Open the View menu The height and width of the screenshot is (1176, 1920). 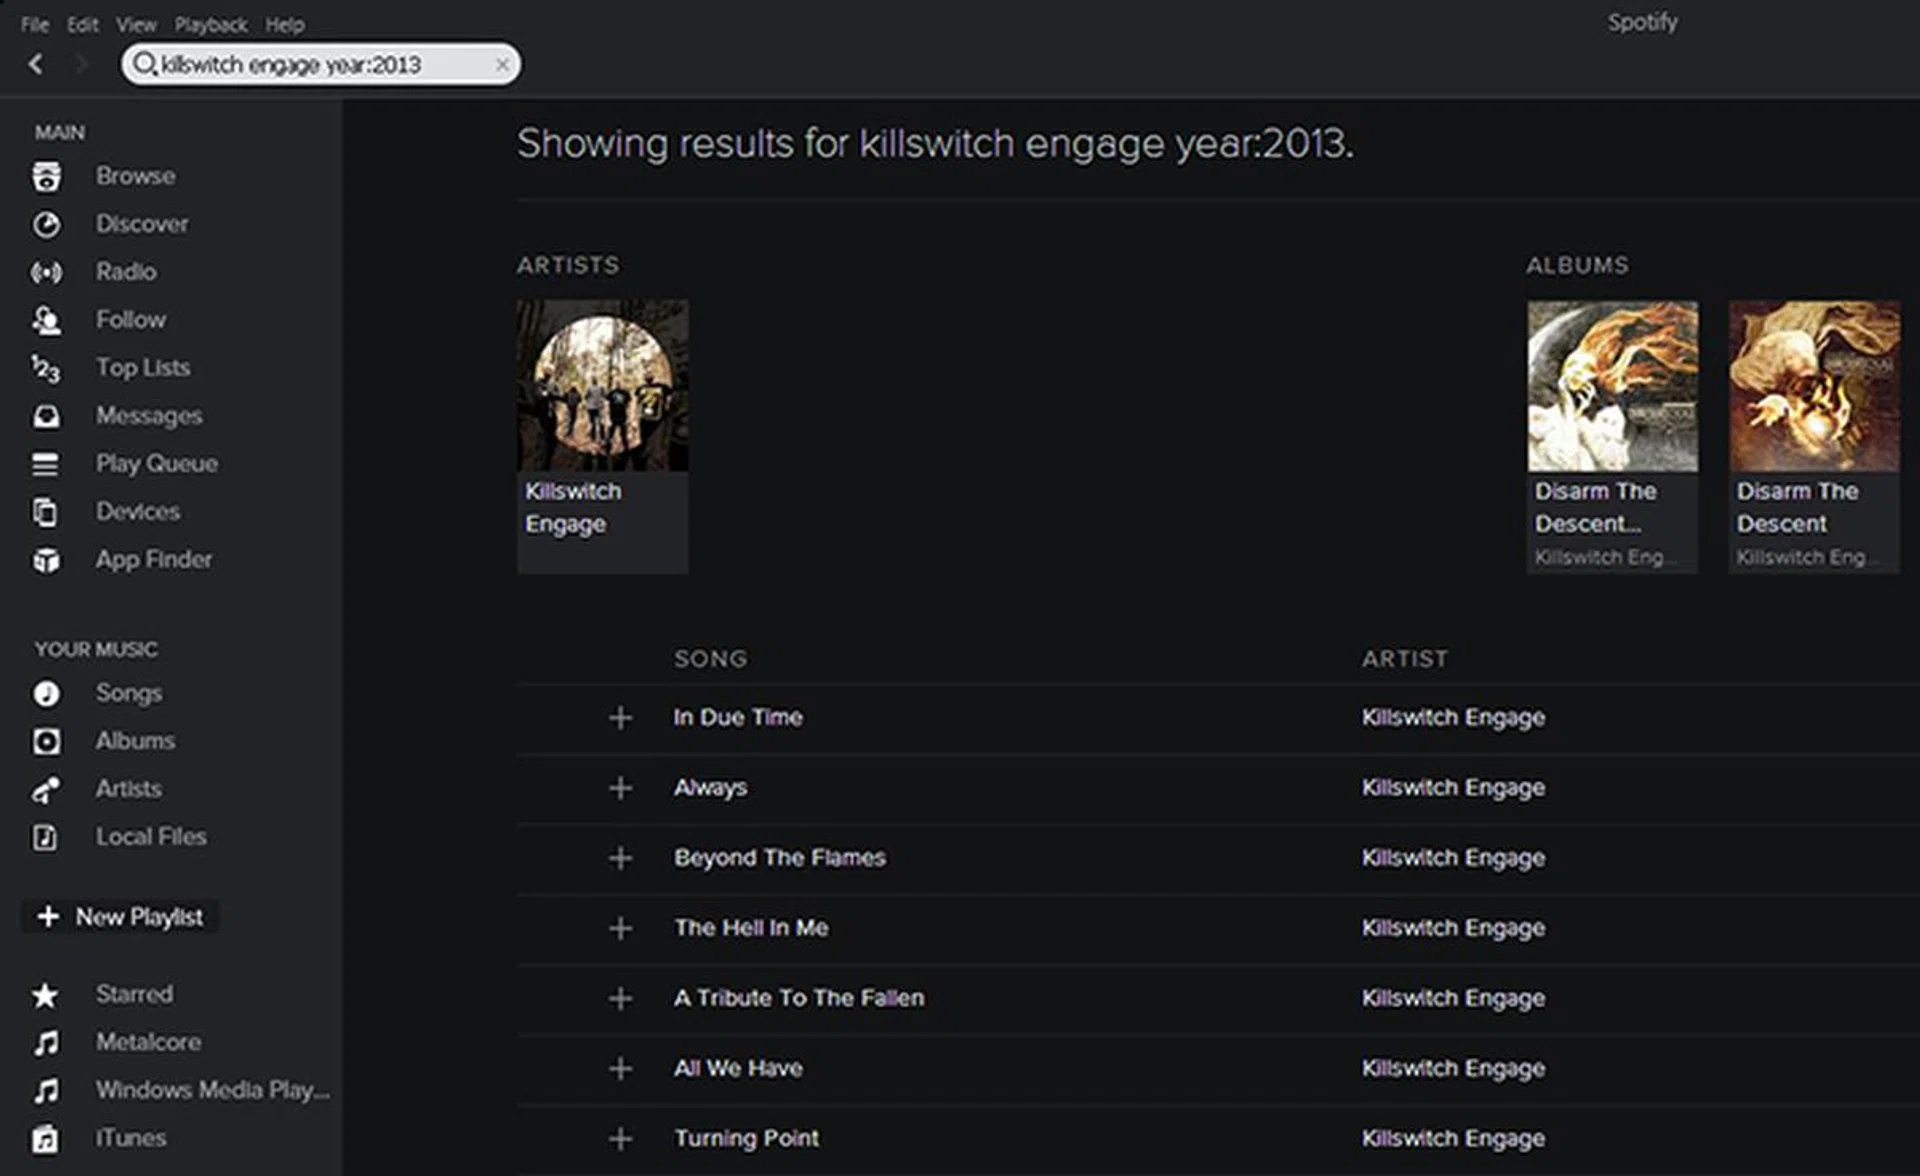pos(135,25)
